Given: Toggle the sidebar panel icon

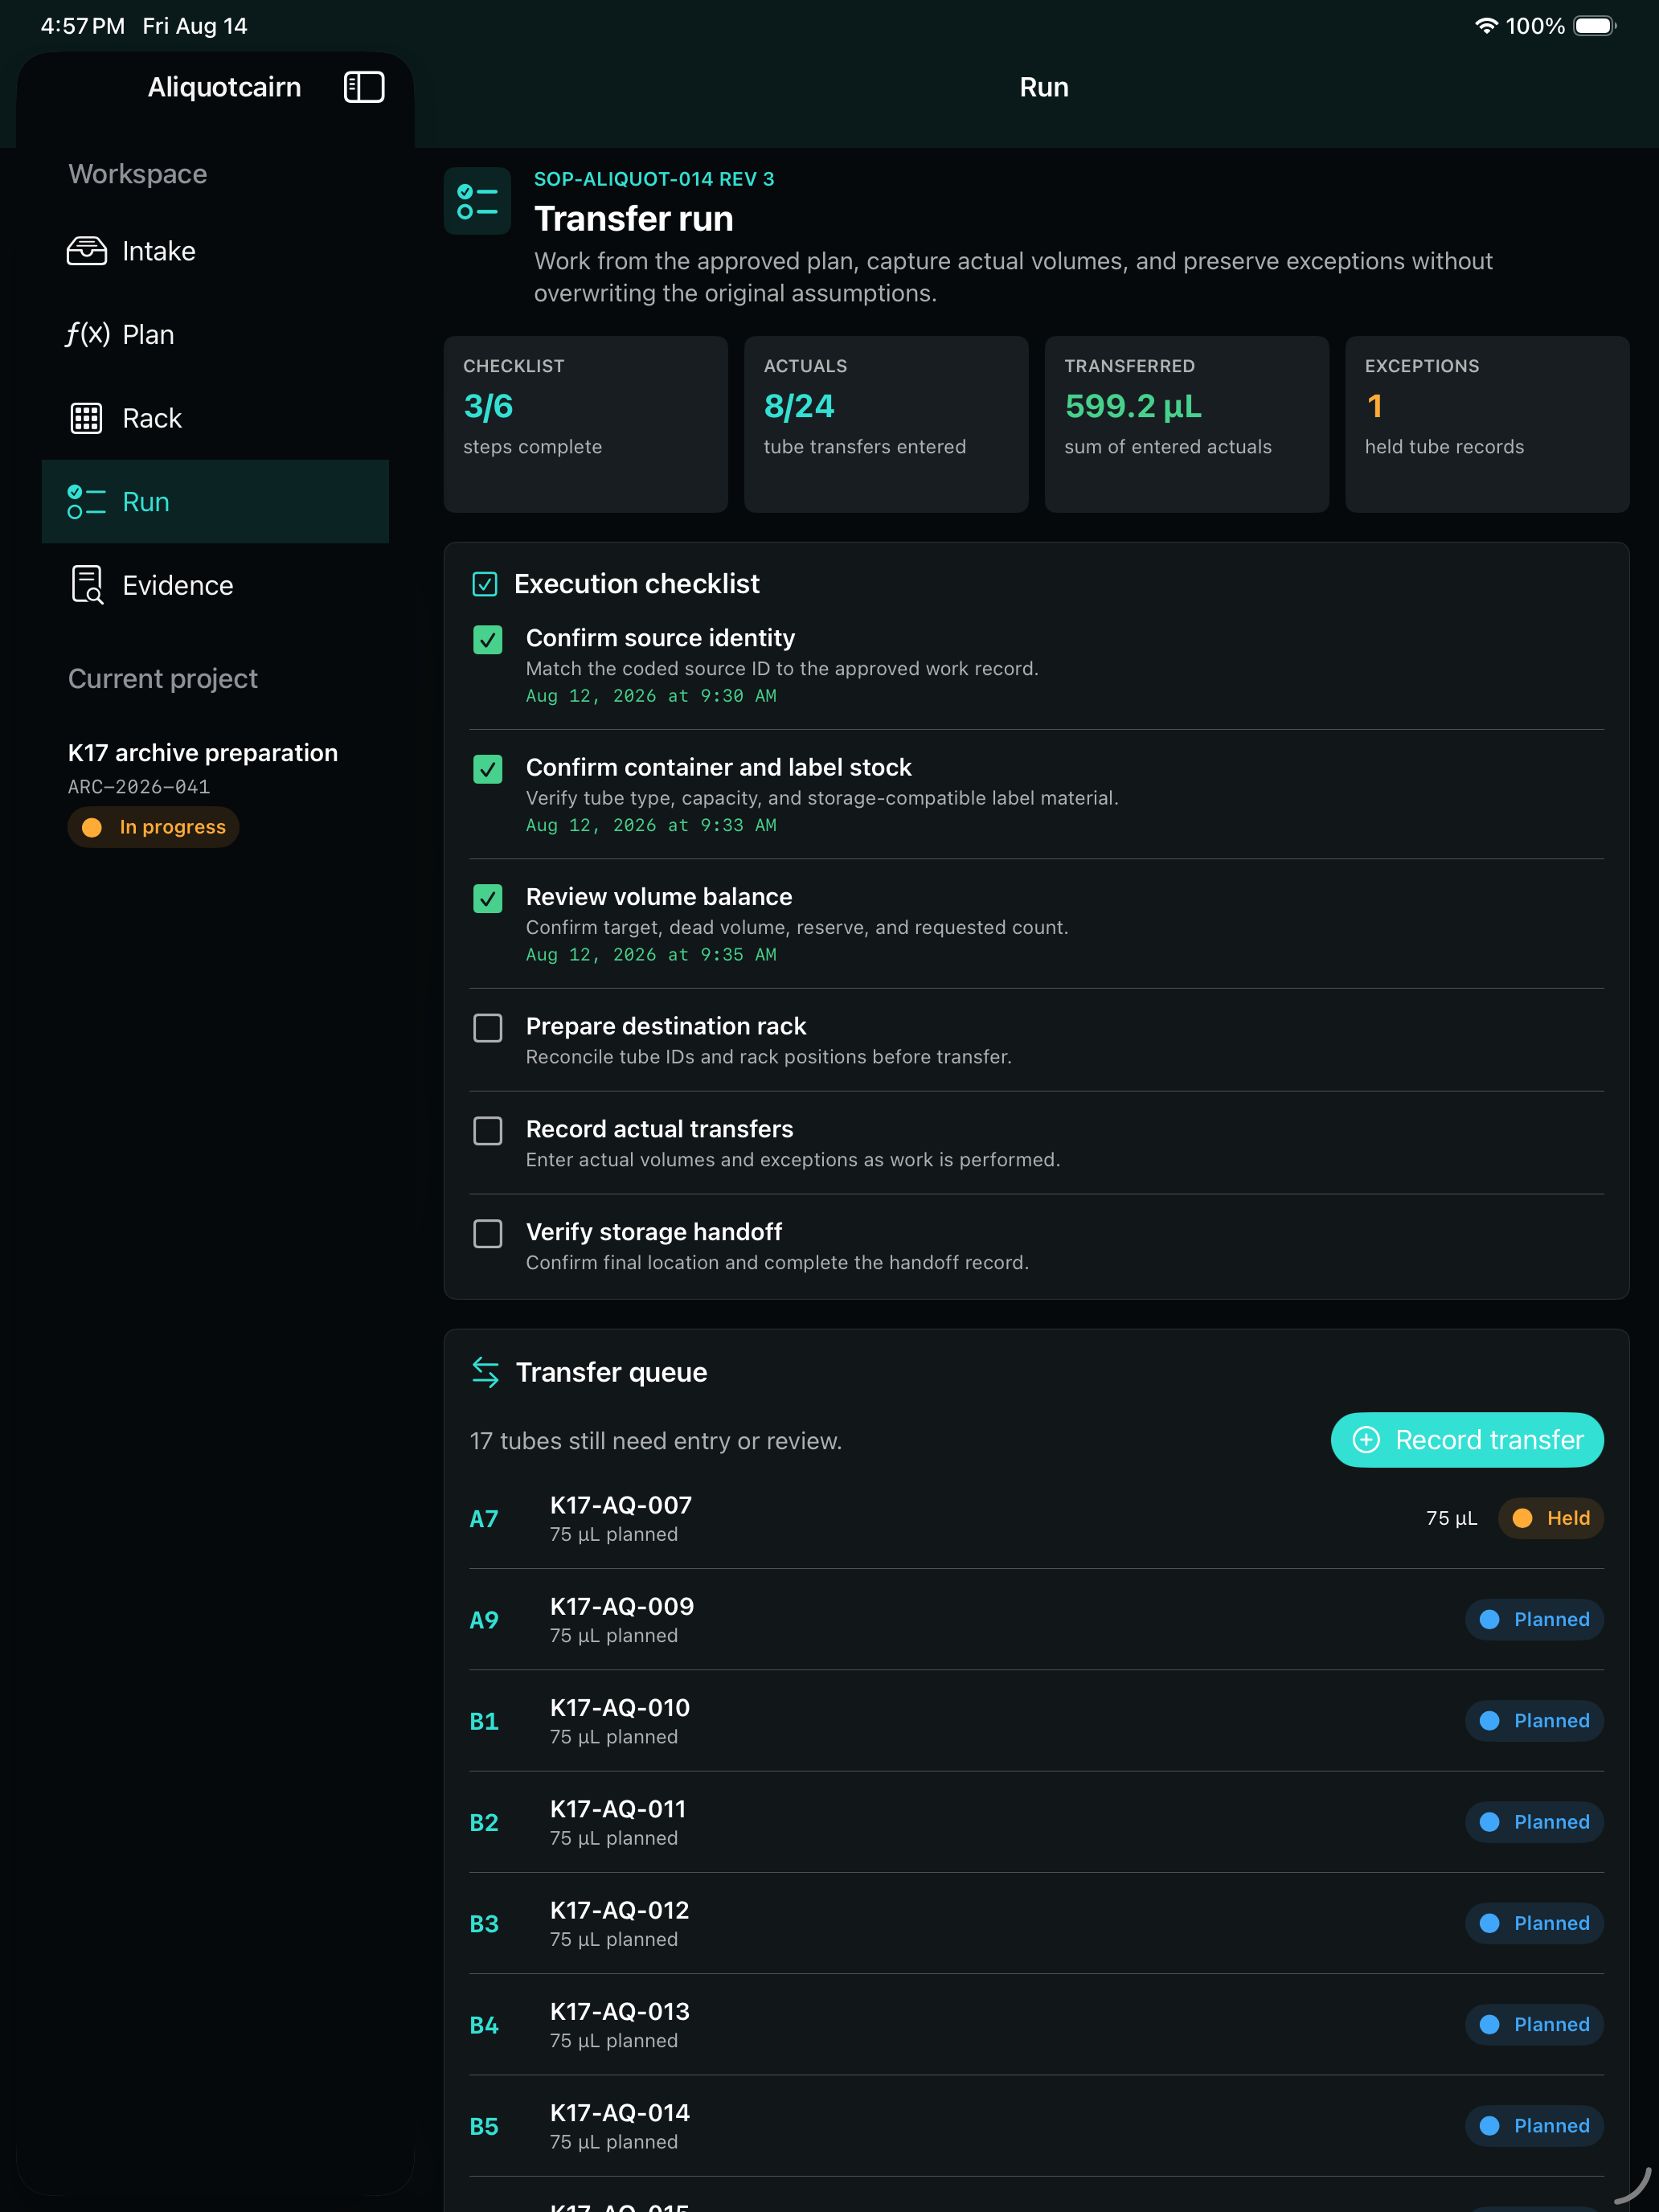Looking at the screenshot, I should 364,87.
